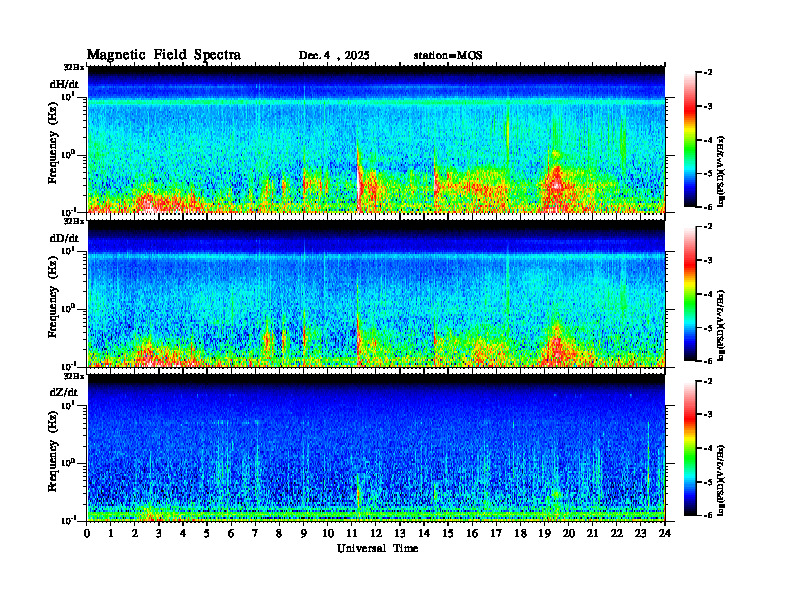Viewport: 792px width, 612px height.
Task: Click the hour tick label "19" on time axis
Action: tap(544, 533)
